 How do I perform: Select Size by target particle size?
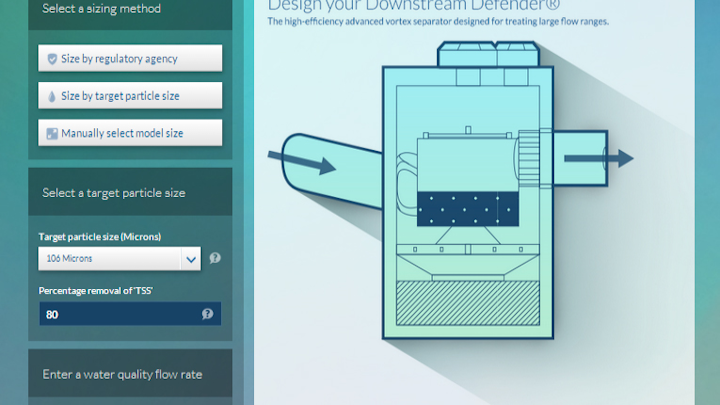130,96
